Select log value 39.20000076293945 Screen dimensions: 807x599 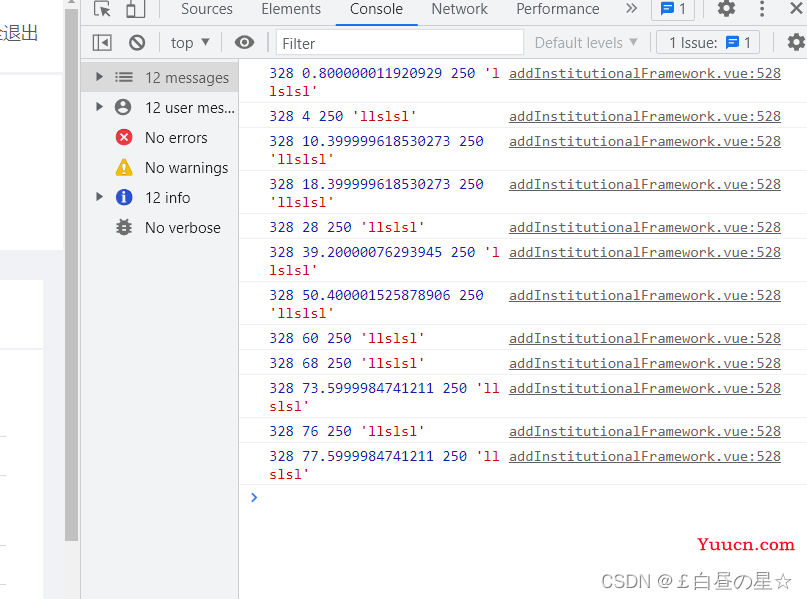click(372, 252)
